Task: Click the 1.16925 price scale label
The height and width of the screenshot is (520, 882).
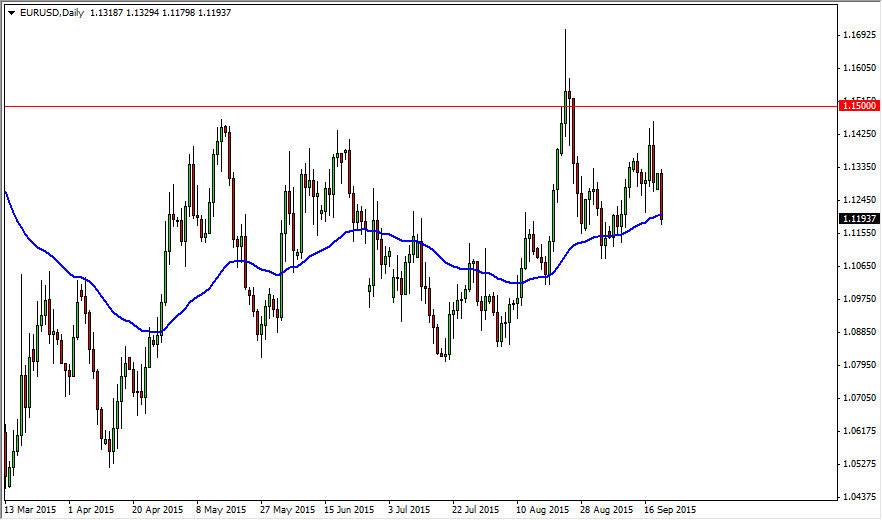Action: point(859,35)
